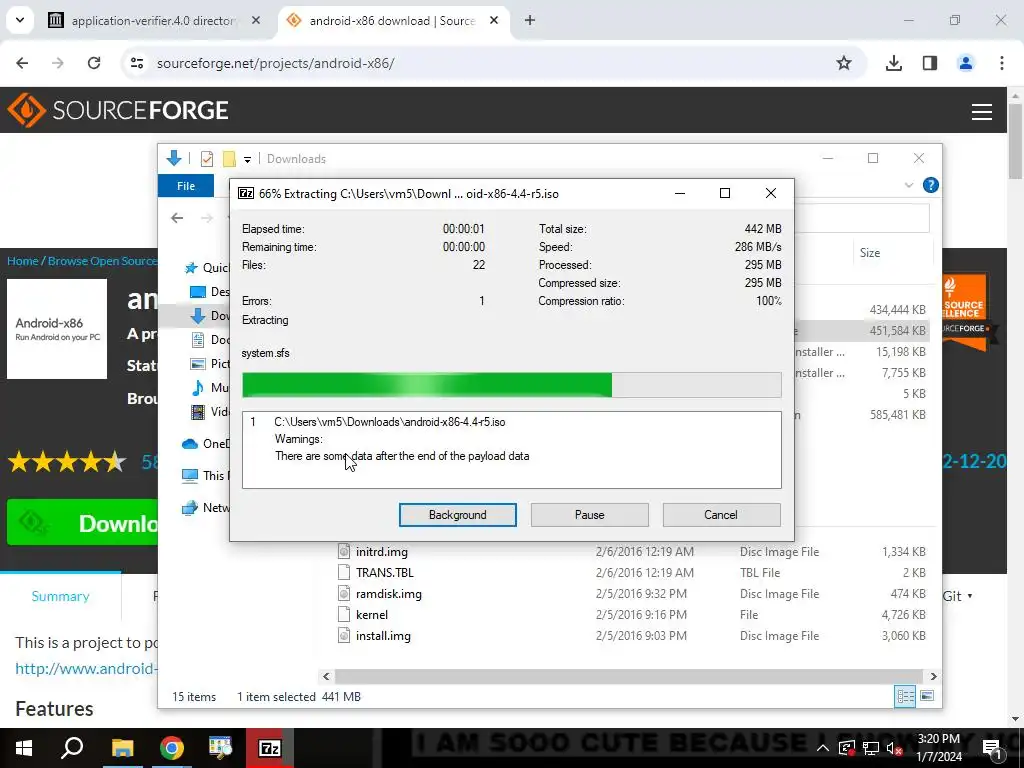Click Browse Open Source breadcrumb link

pos(102,261)
